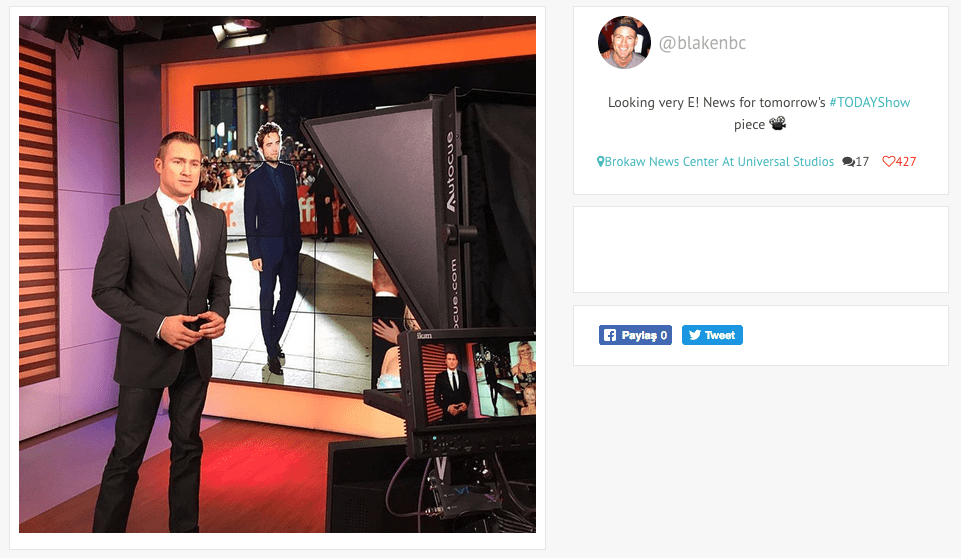Open Brokaw News Center At Universal Studios location
Screen dimensions: 961x558
click(719, 162)
